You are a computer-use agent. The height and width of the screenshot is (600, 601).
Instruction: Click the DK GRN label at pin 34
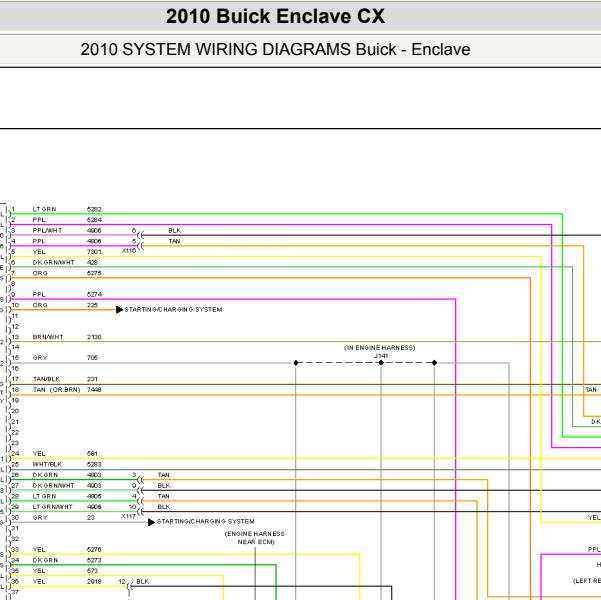click(x=45, y=561)
